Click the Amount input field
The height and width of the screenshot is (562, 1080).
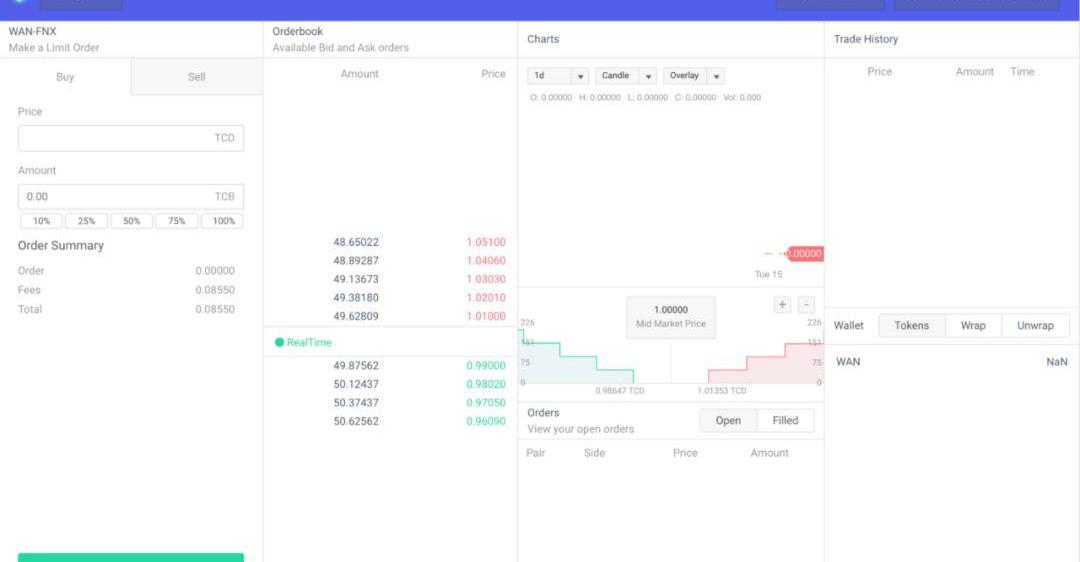(115, 197)
